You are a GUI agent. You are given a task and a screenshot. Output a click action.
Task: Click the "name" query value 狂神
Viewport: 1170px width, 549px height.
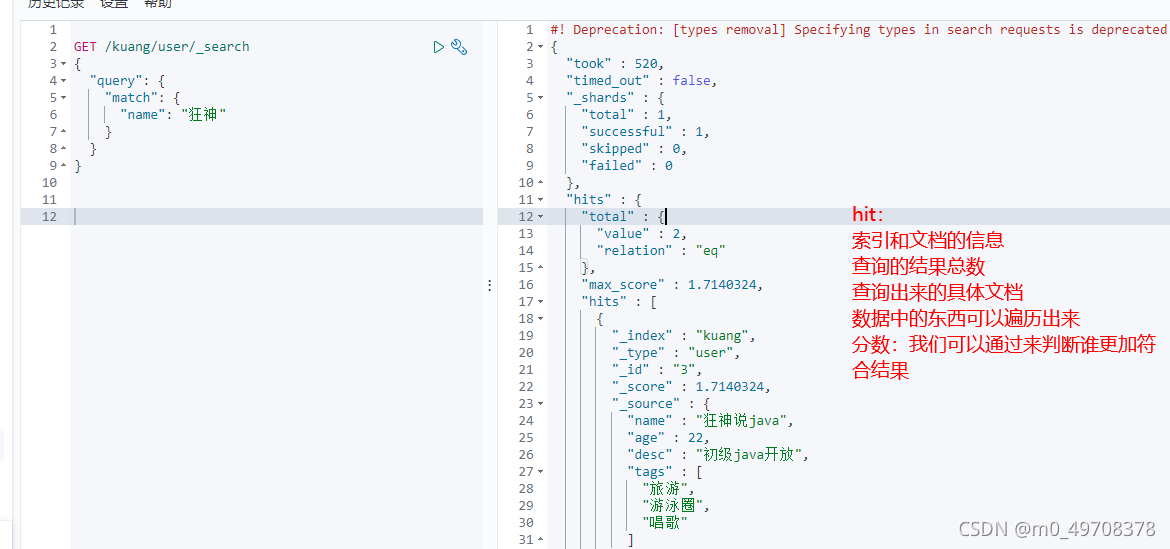click(x=204, y=115)
